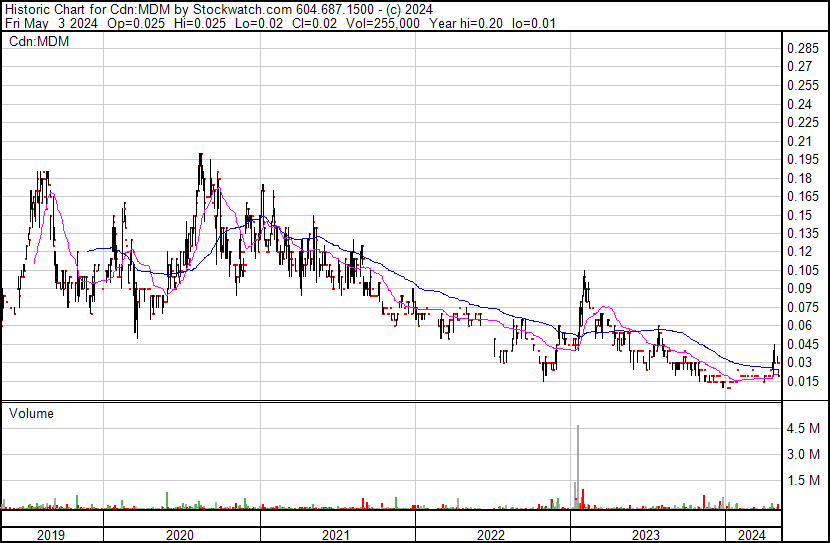Click the 4.5 M volume axis label
Viewport: 830px width, 543px height.
tap(804, 428)
